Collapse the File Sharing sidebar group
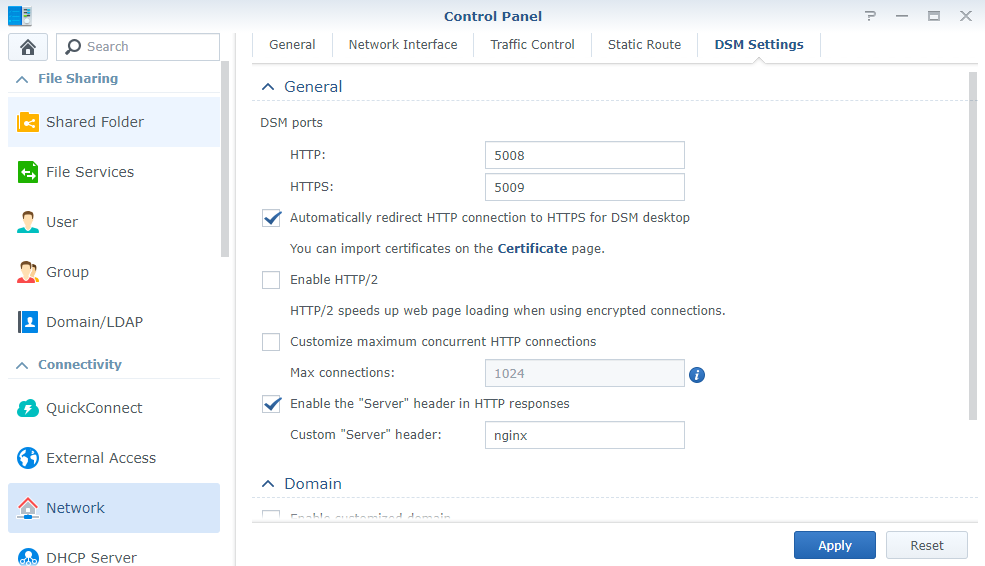 (x=22, y=79)
